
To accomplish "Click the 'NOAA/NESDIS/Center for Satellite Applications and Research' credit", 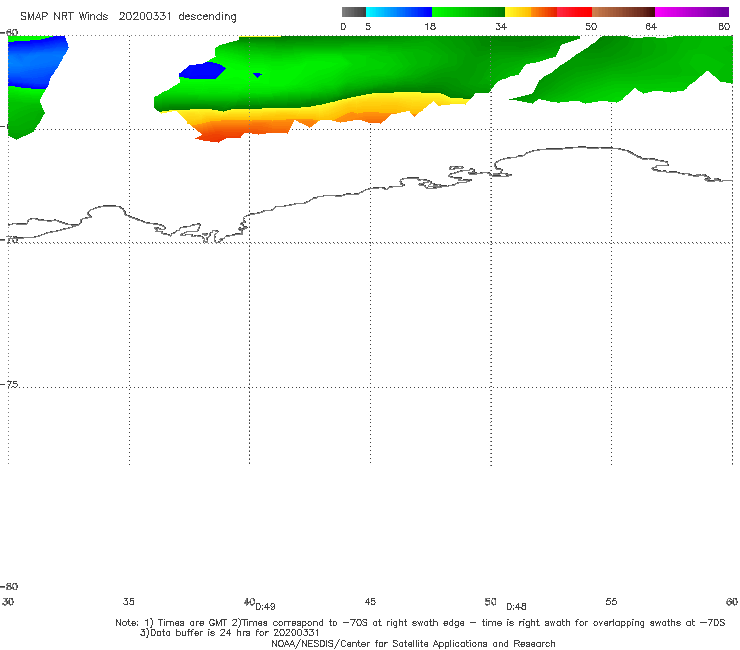I will (413, 643).
